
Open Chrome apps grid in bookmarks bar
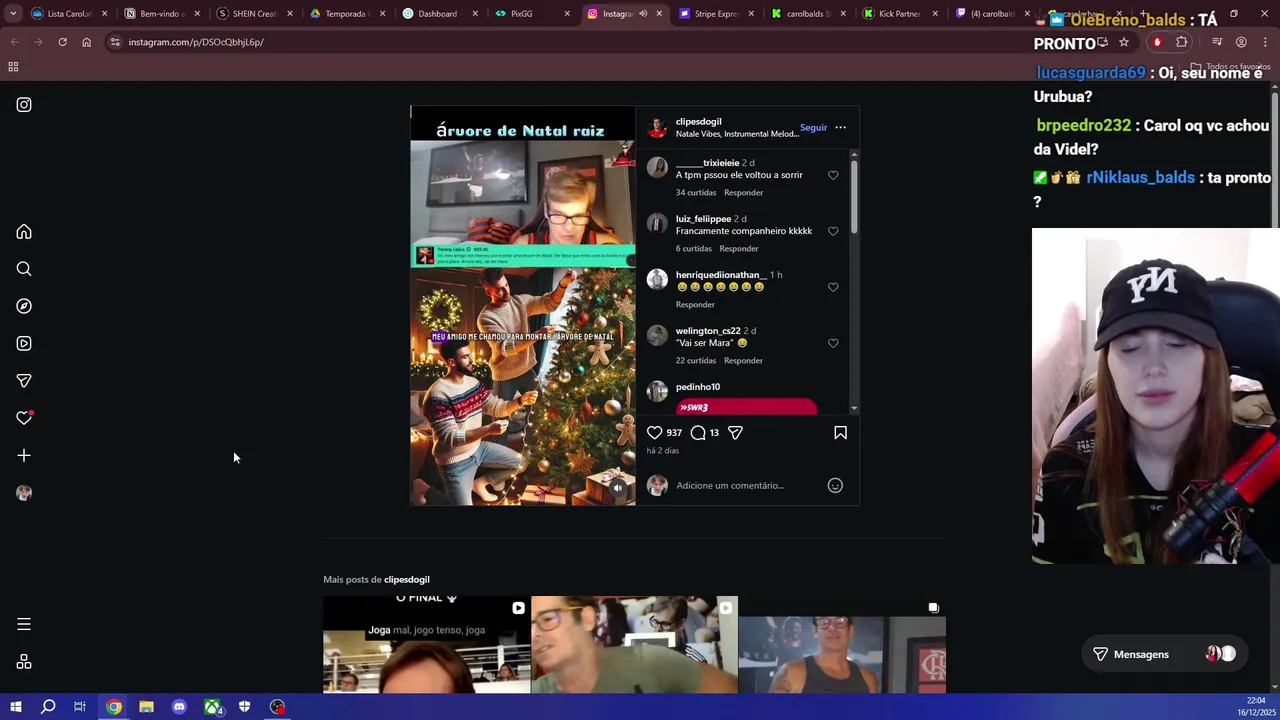[x=13, y=67]
